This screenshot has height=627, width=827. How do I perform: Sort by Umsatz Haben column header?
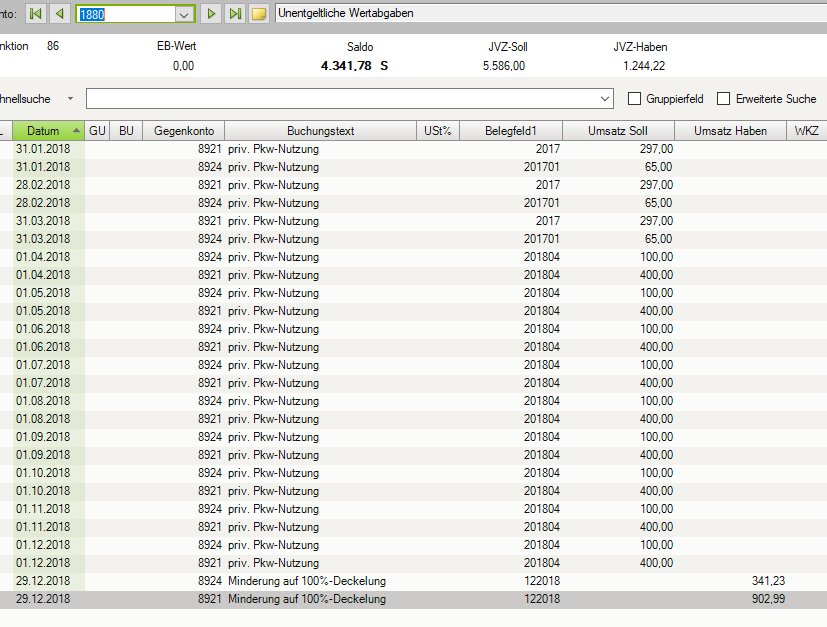click(x=730, y=131)
